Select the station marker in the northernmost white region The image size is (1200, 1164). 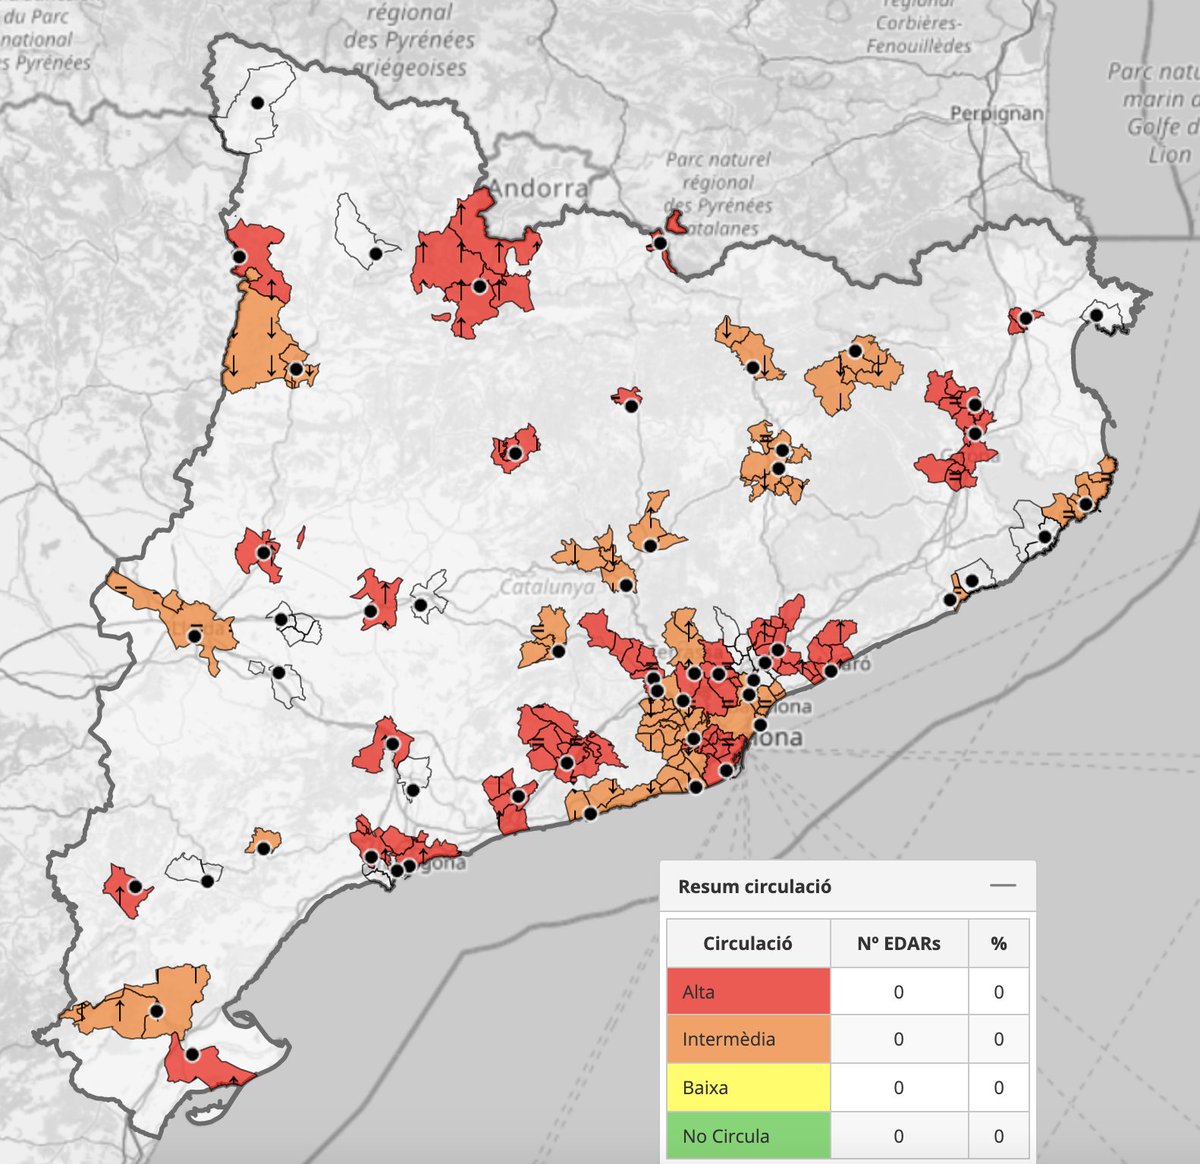pyautogui.click(x=257, y=102)
